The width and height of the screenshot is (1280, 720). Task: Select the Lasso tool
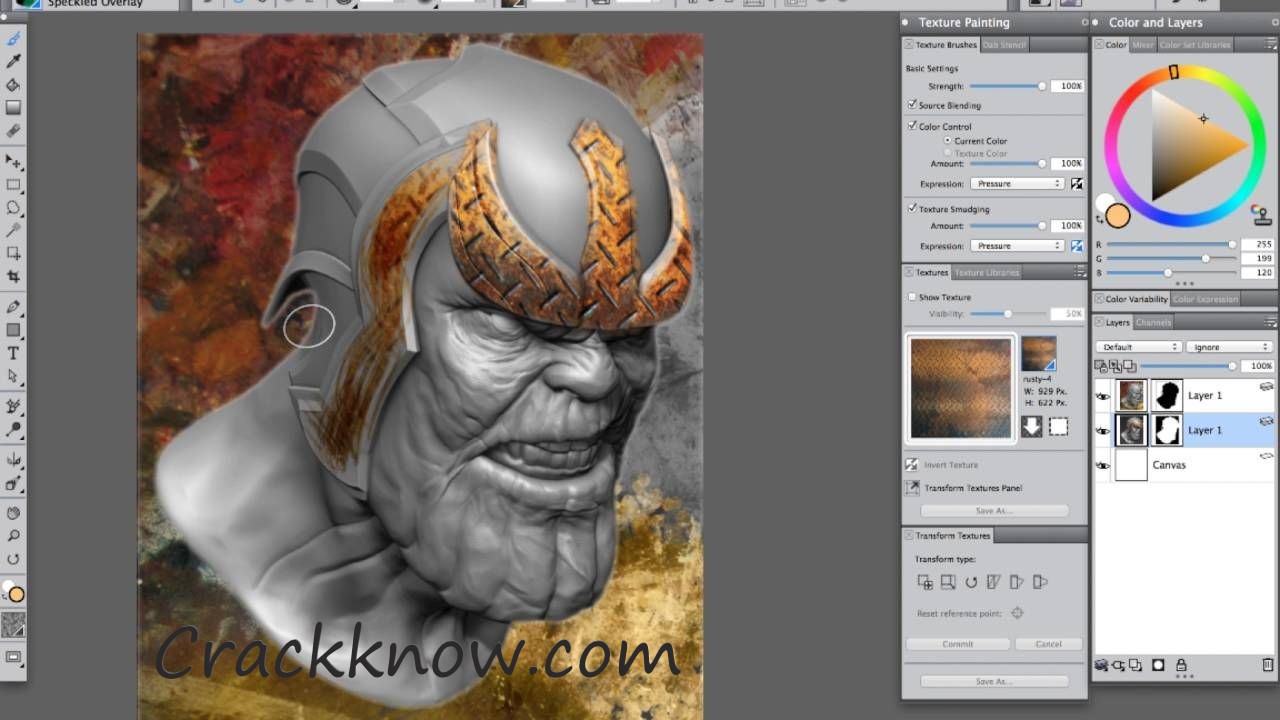[x=14, y=208]
